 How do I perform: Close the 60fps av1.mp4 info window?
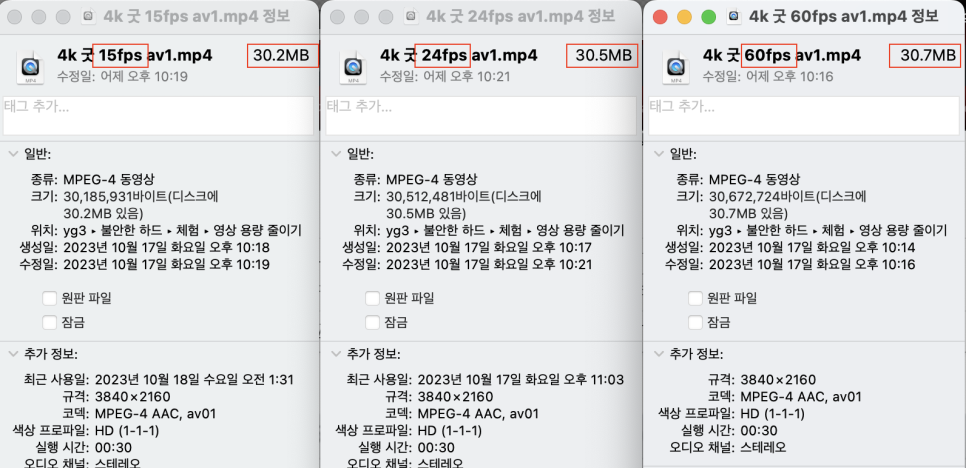(660, 17)
